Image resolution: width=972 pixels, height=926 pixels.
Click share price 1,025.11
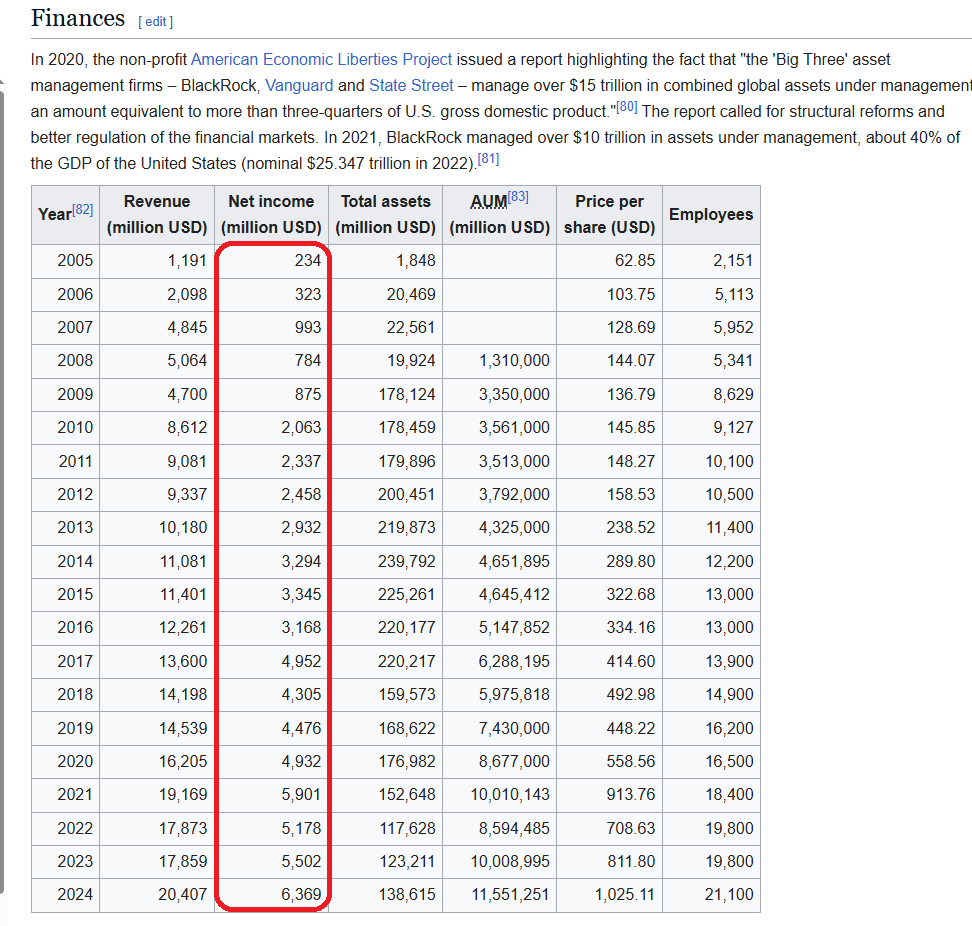pyautogui.click(x=625, y=894)
